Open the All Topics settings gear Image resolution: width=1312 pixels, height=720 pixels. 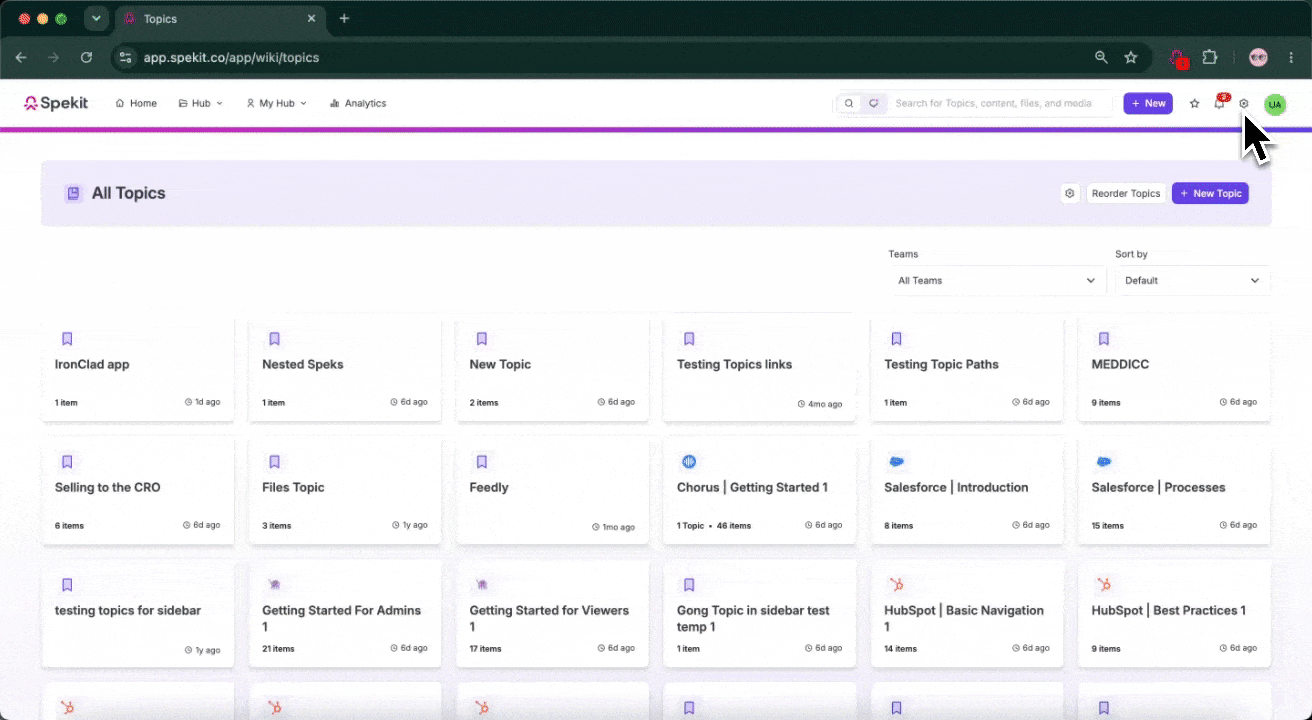click(1070, 193)
